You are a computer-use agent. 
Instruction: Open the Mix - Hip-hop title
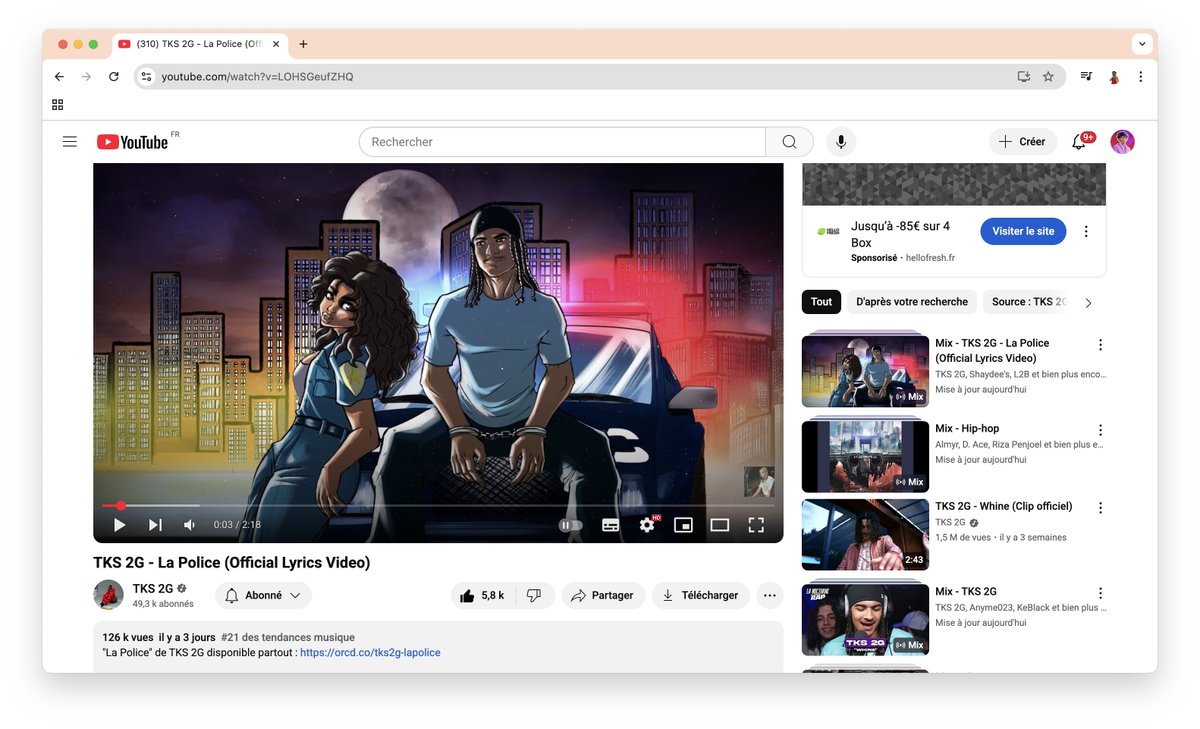[x=967, y=428]
